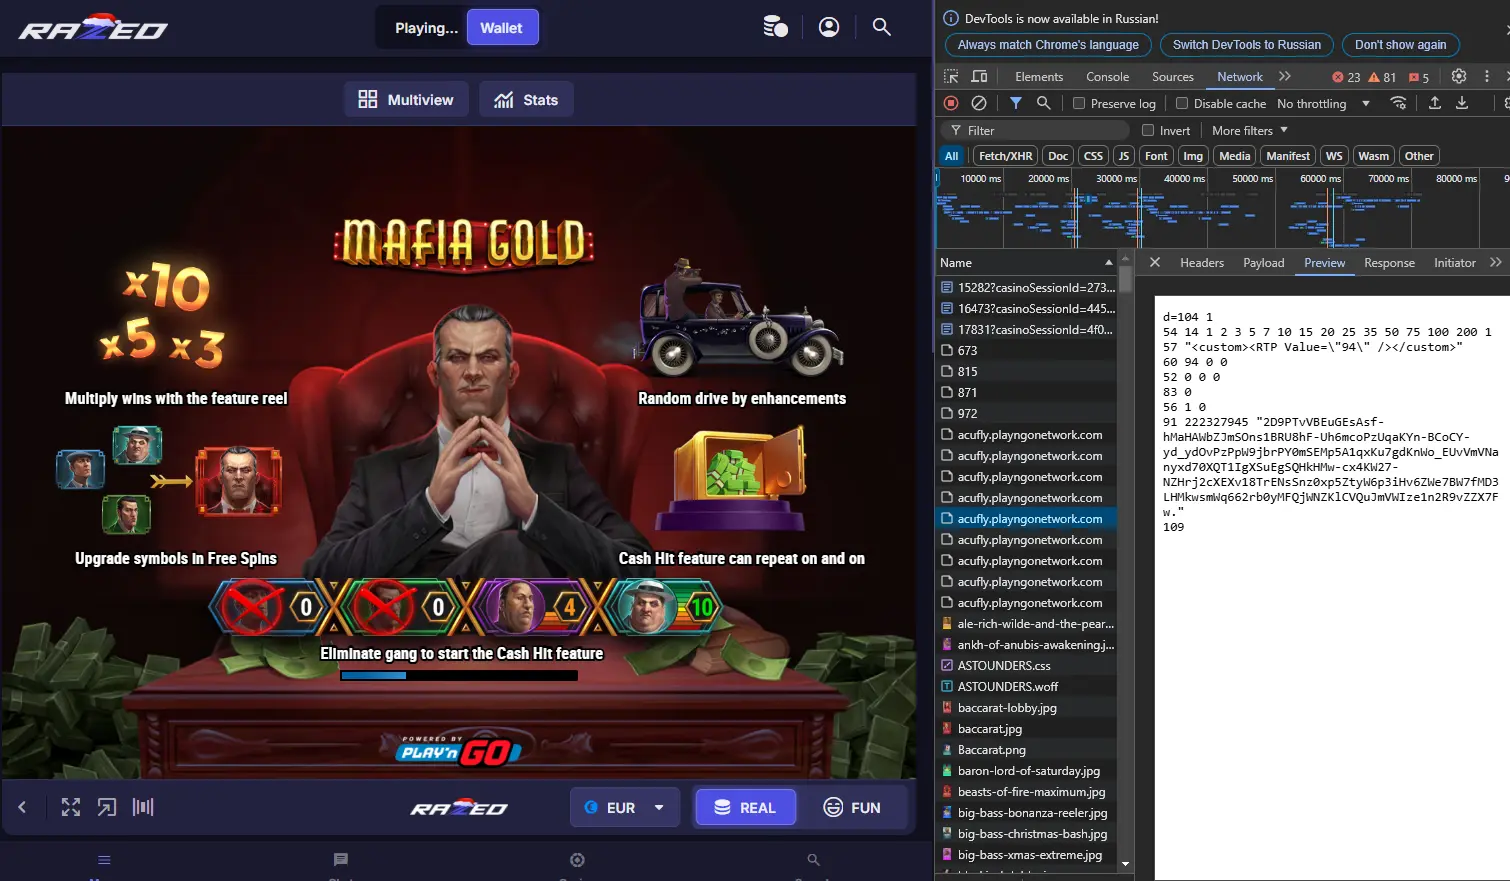
Task: Open the EUR currency dropdown
Action: pyautogui.click(x=625, y=807)
